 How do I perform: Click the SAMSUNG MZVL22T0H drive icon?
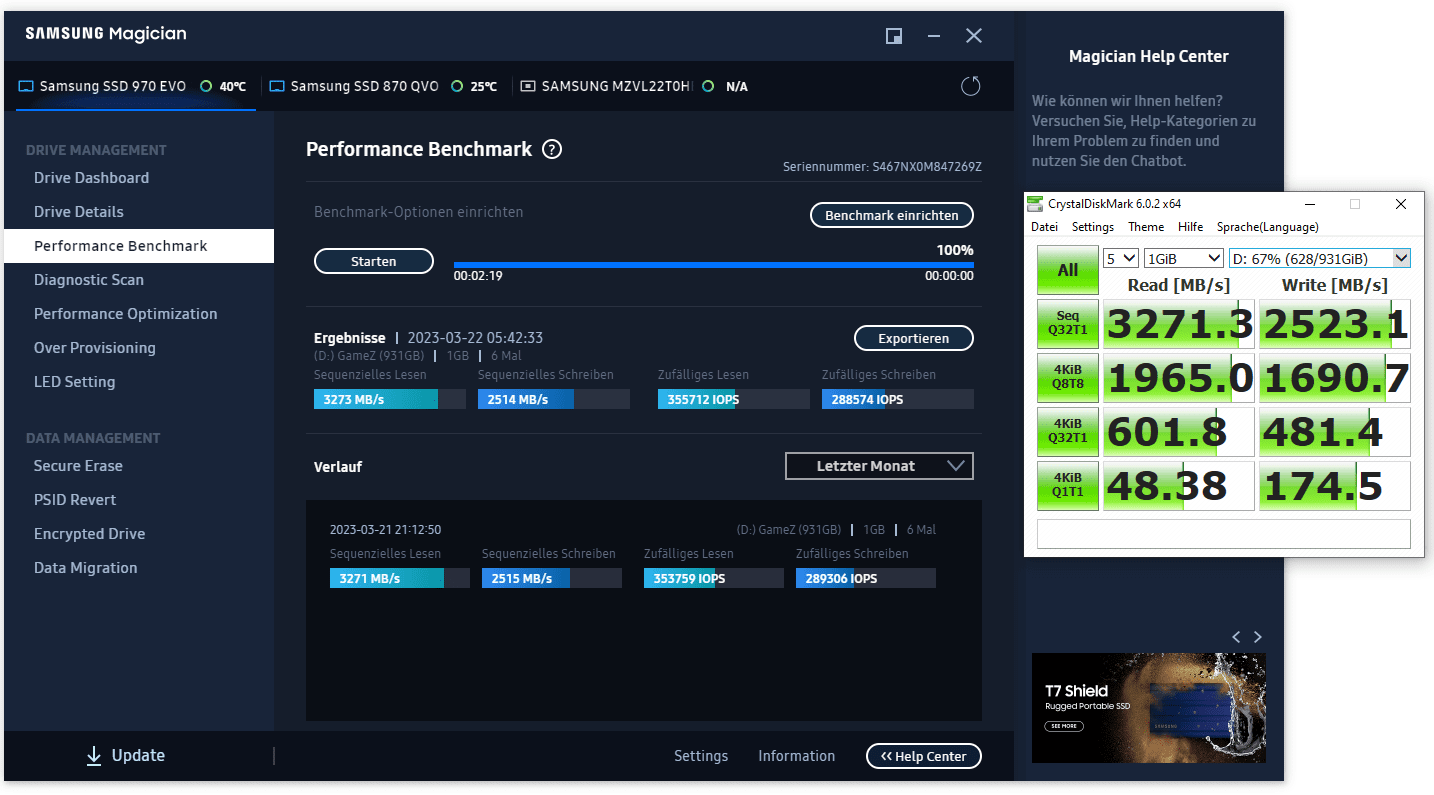pyautogui.click(x=528, y=87)
